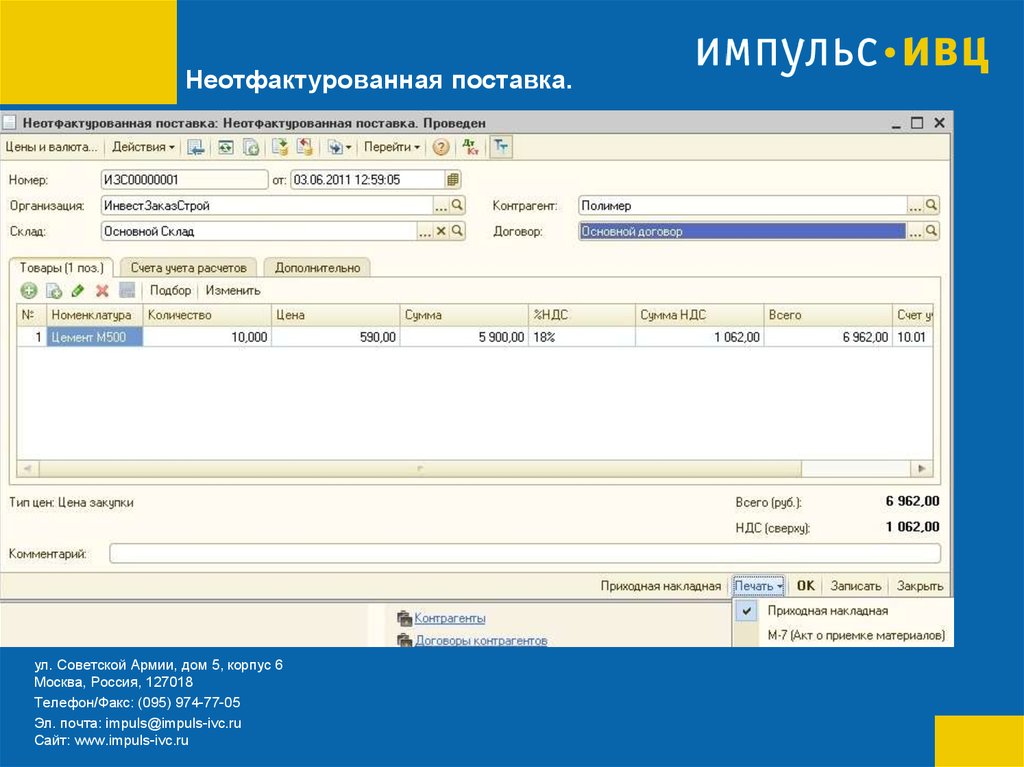Click the Записать button
1024x767 pixels.
coord(856,586)
